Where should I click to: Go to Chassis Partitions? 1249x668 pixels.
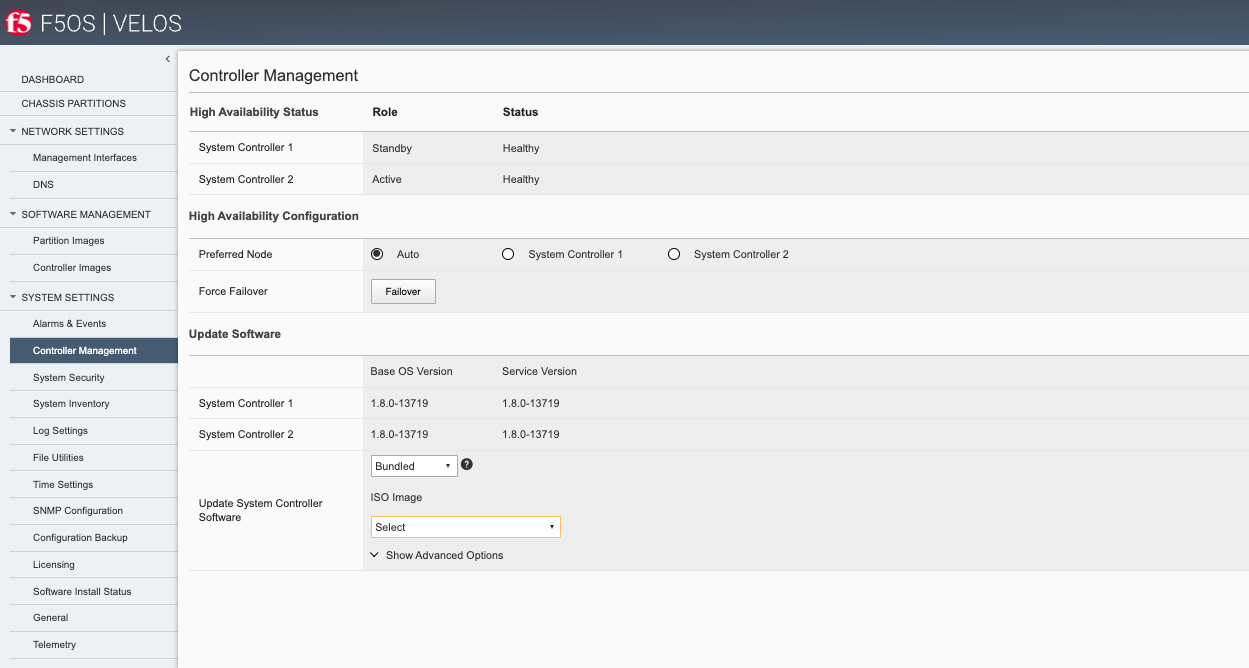pyautogui.click(x=74, y=103)
